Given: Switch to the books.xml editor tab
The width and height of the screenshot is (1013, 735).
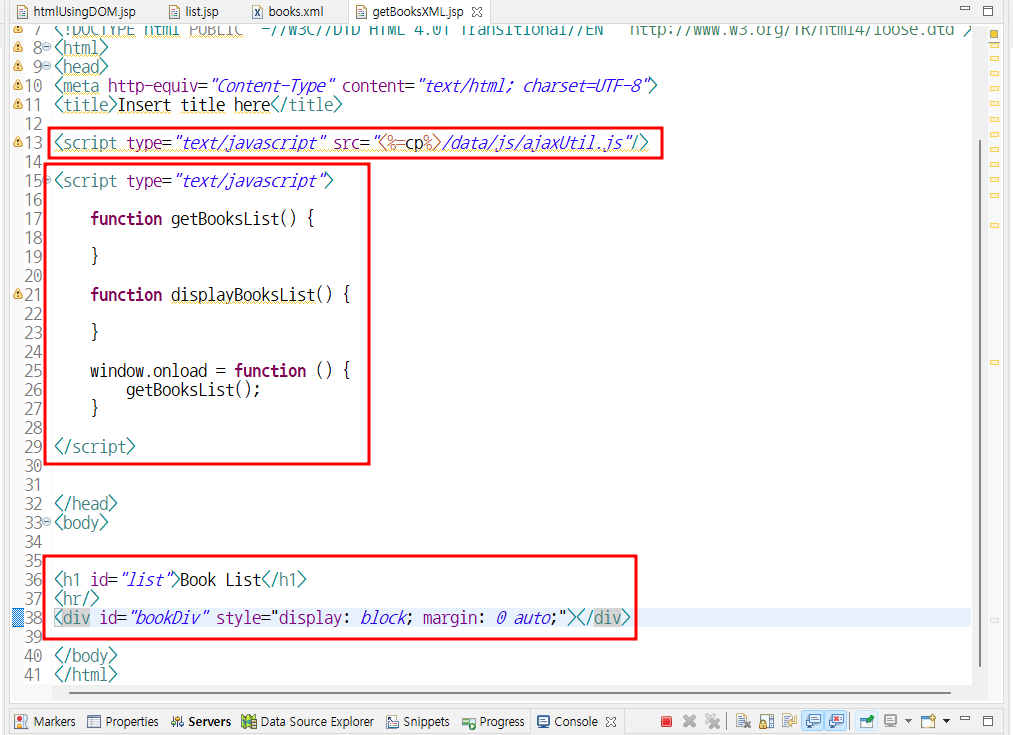Looking at the screenshot, I should tap(288, 12).
